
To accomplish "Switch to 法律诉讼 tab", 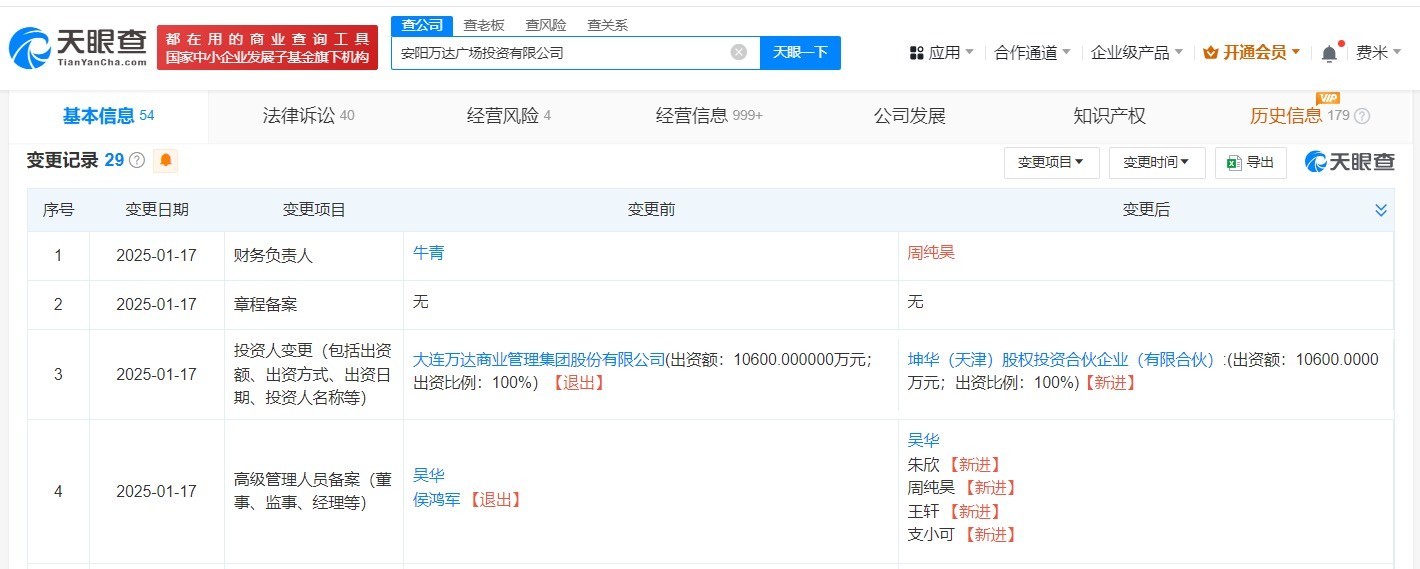I will (308, 116).
